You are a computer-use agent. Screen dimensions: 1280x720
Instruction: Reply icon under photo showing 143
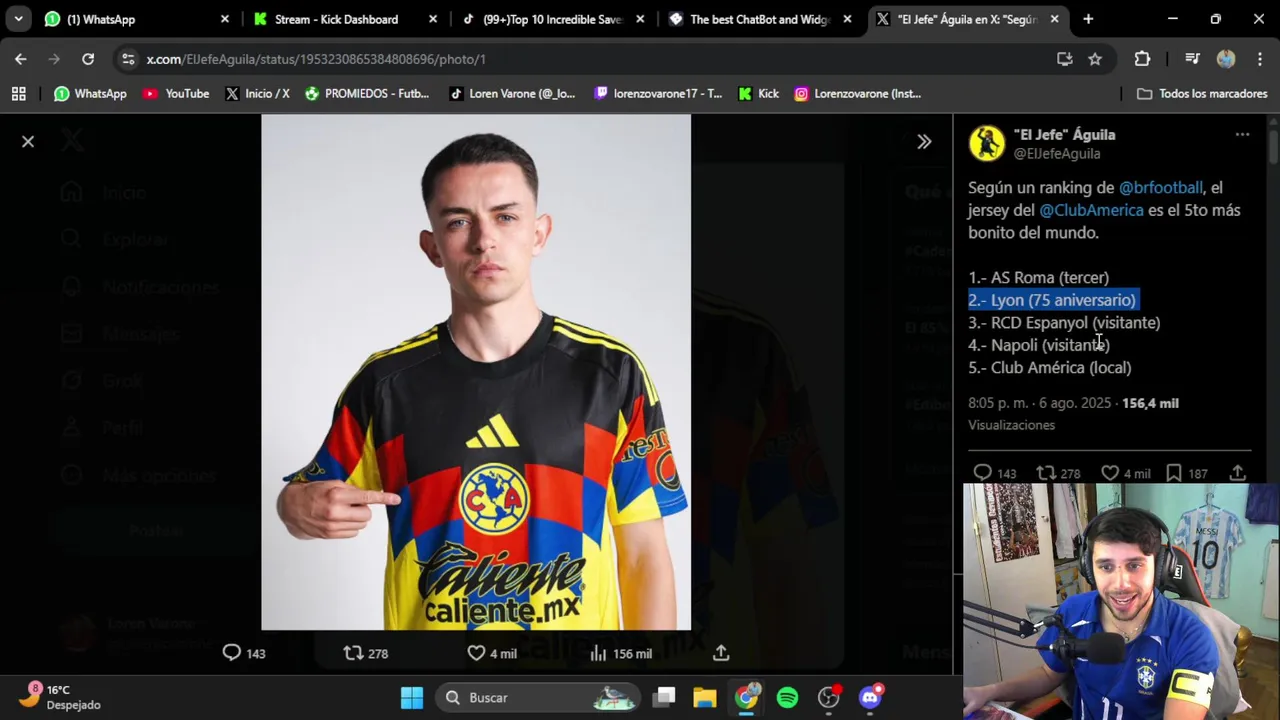(231, 653)
